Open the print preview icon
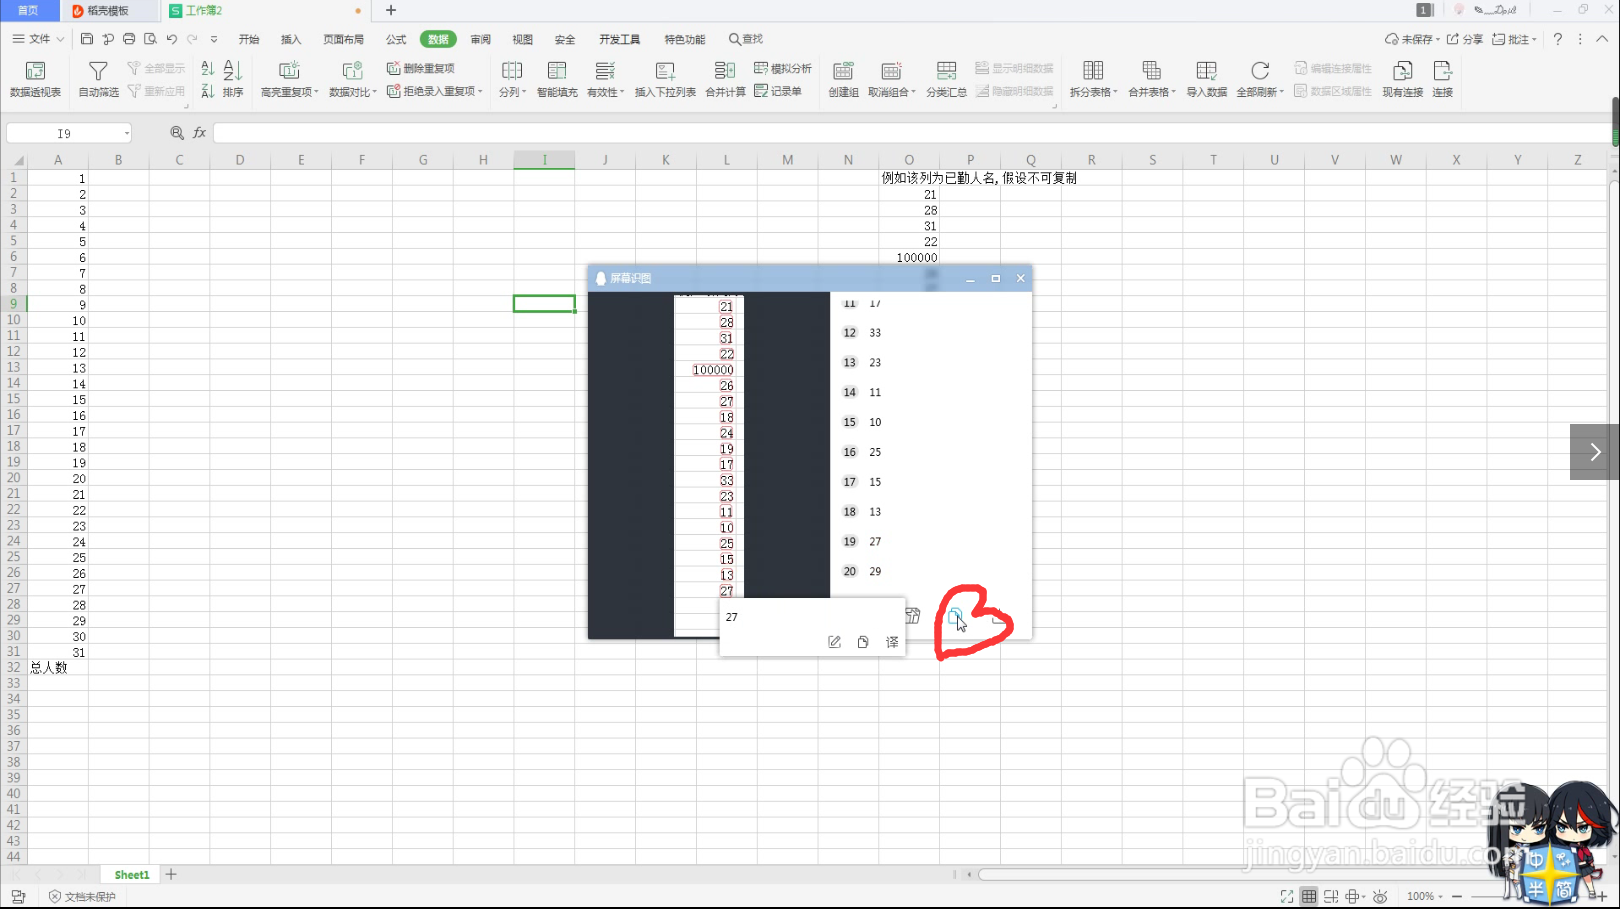The image size is (1620, 909). [x=150, y=39]
